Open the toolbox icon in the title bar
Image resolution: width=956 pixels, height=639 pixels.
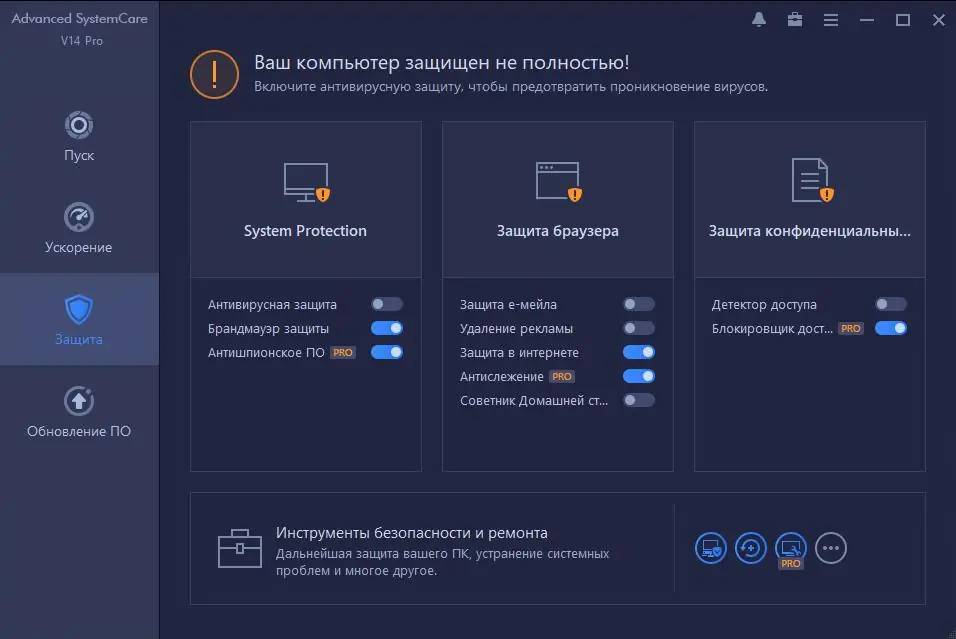[x=794, y=19]
